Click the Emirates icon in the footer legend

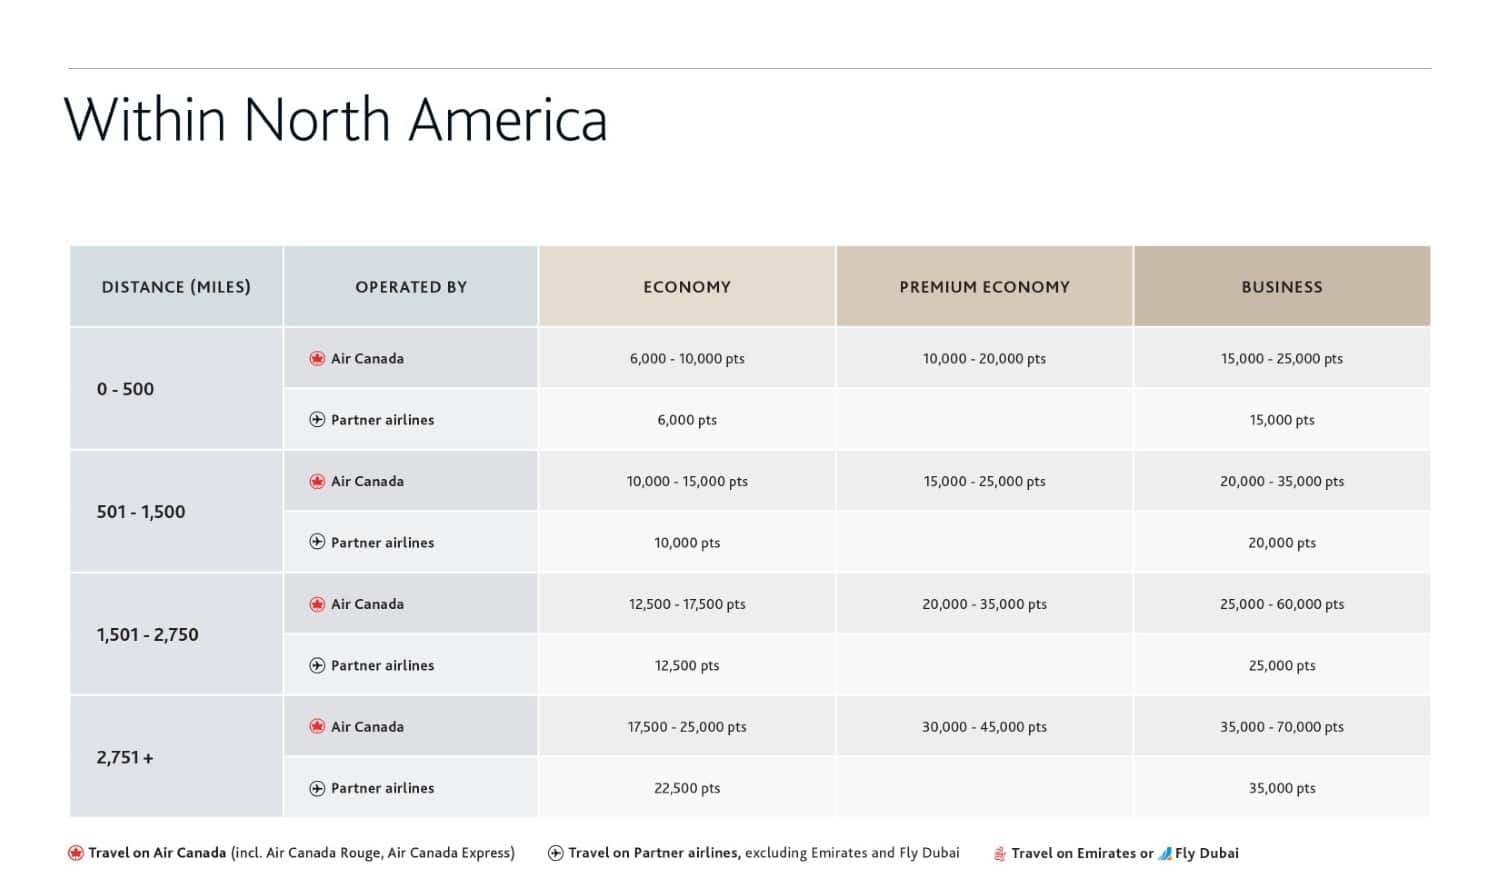pyautogui.click(x=999, y=853)
